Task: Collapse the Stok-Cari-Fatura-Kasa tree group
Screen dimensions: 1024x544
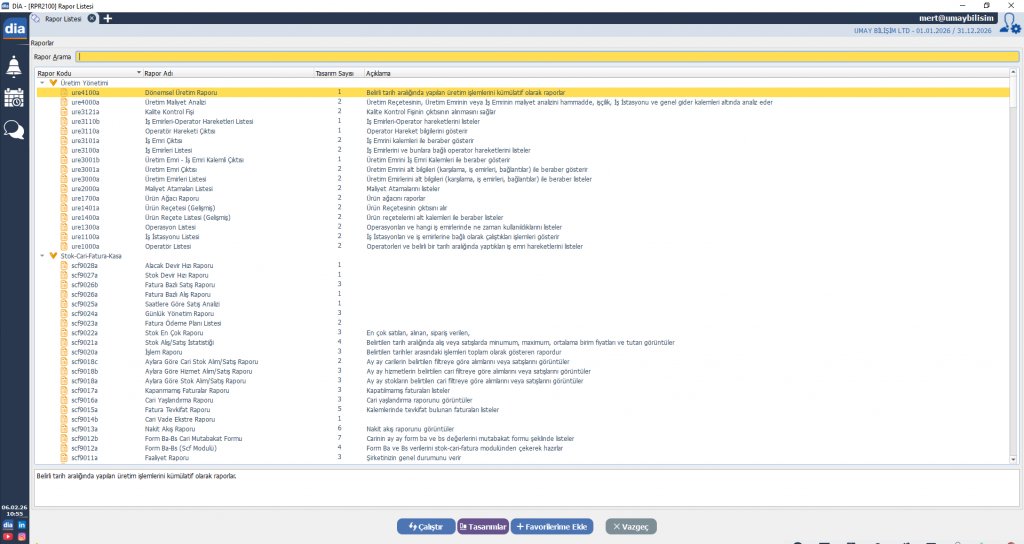Action: [x=41, y=256]
